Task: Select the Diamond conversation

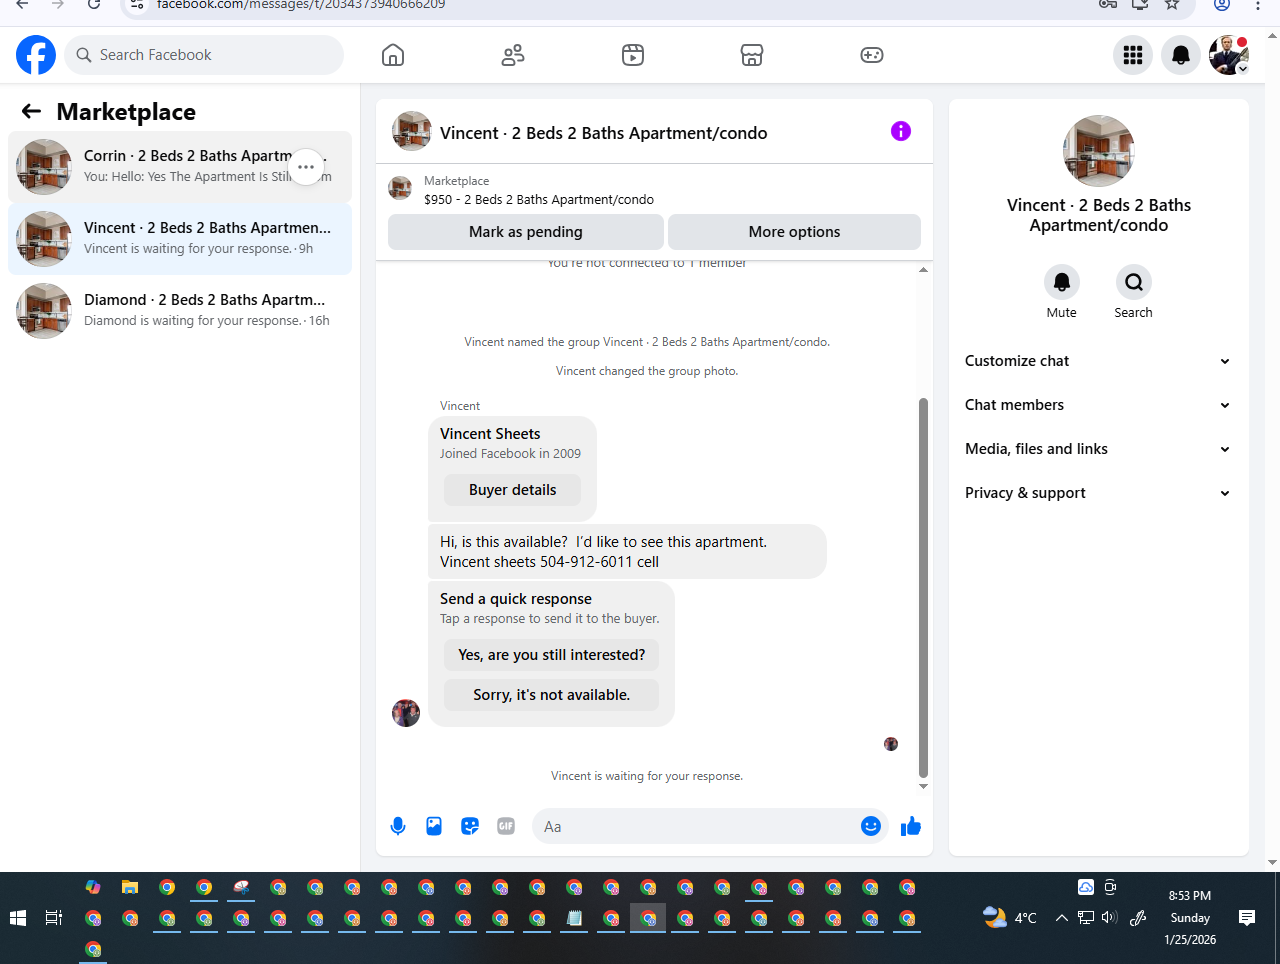Action: click(180, 311)
